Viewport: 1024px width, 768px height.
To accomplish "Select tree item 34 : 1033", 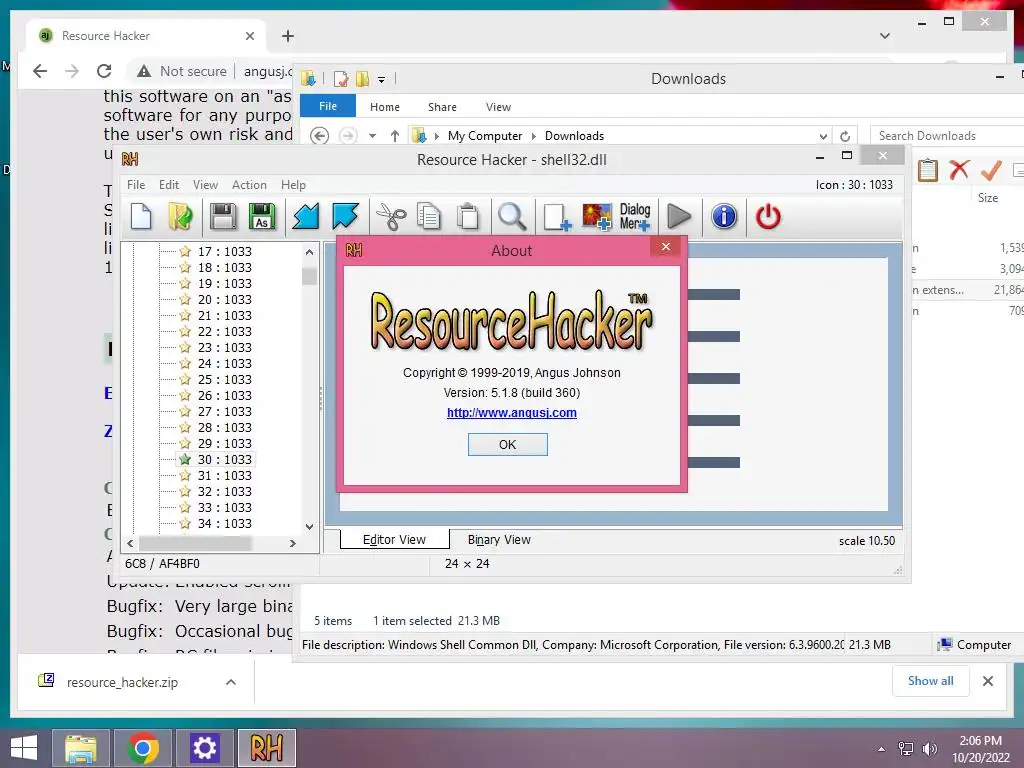I will 225,524.
